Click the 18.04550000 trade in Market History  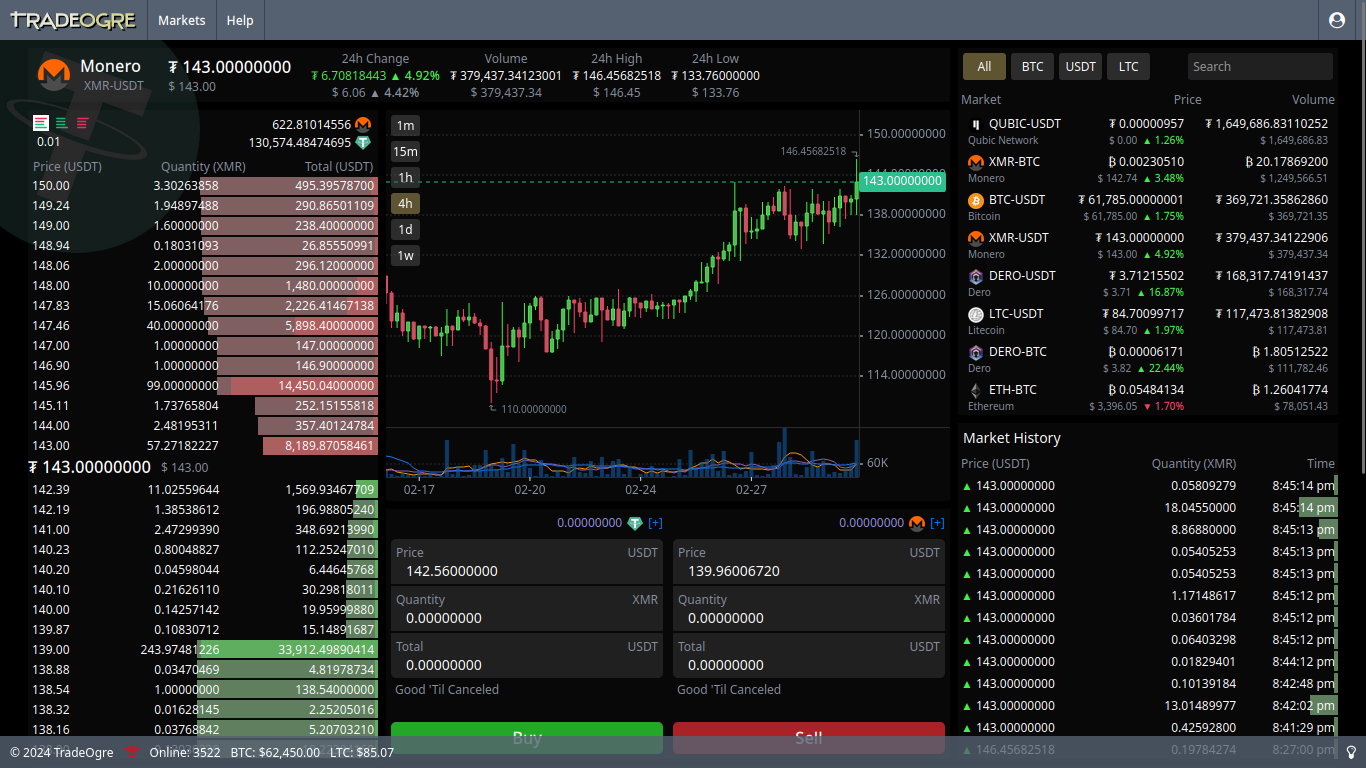coord(1148,508)
